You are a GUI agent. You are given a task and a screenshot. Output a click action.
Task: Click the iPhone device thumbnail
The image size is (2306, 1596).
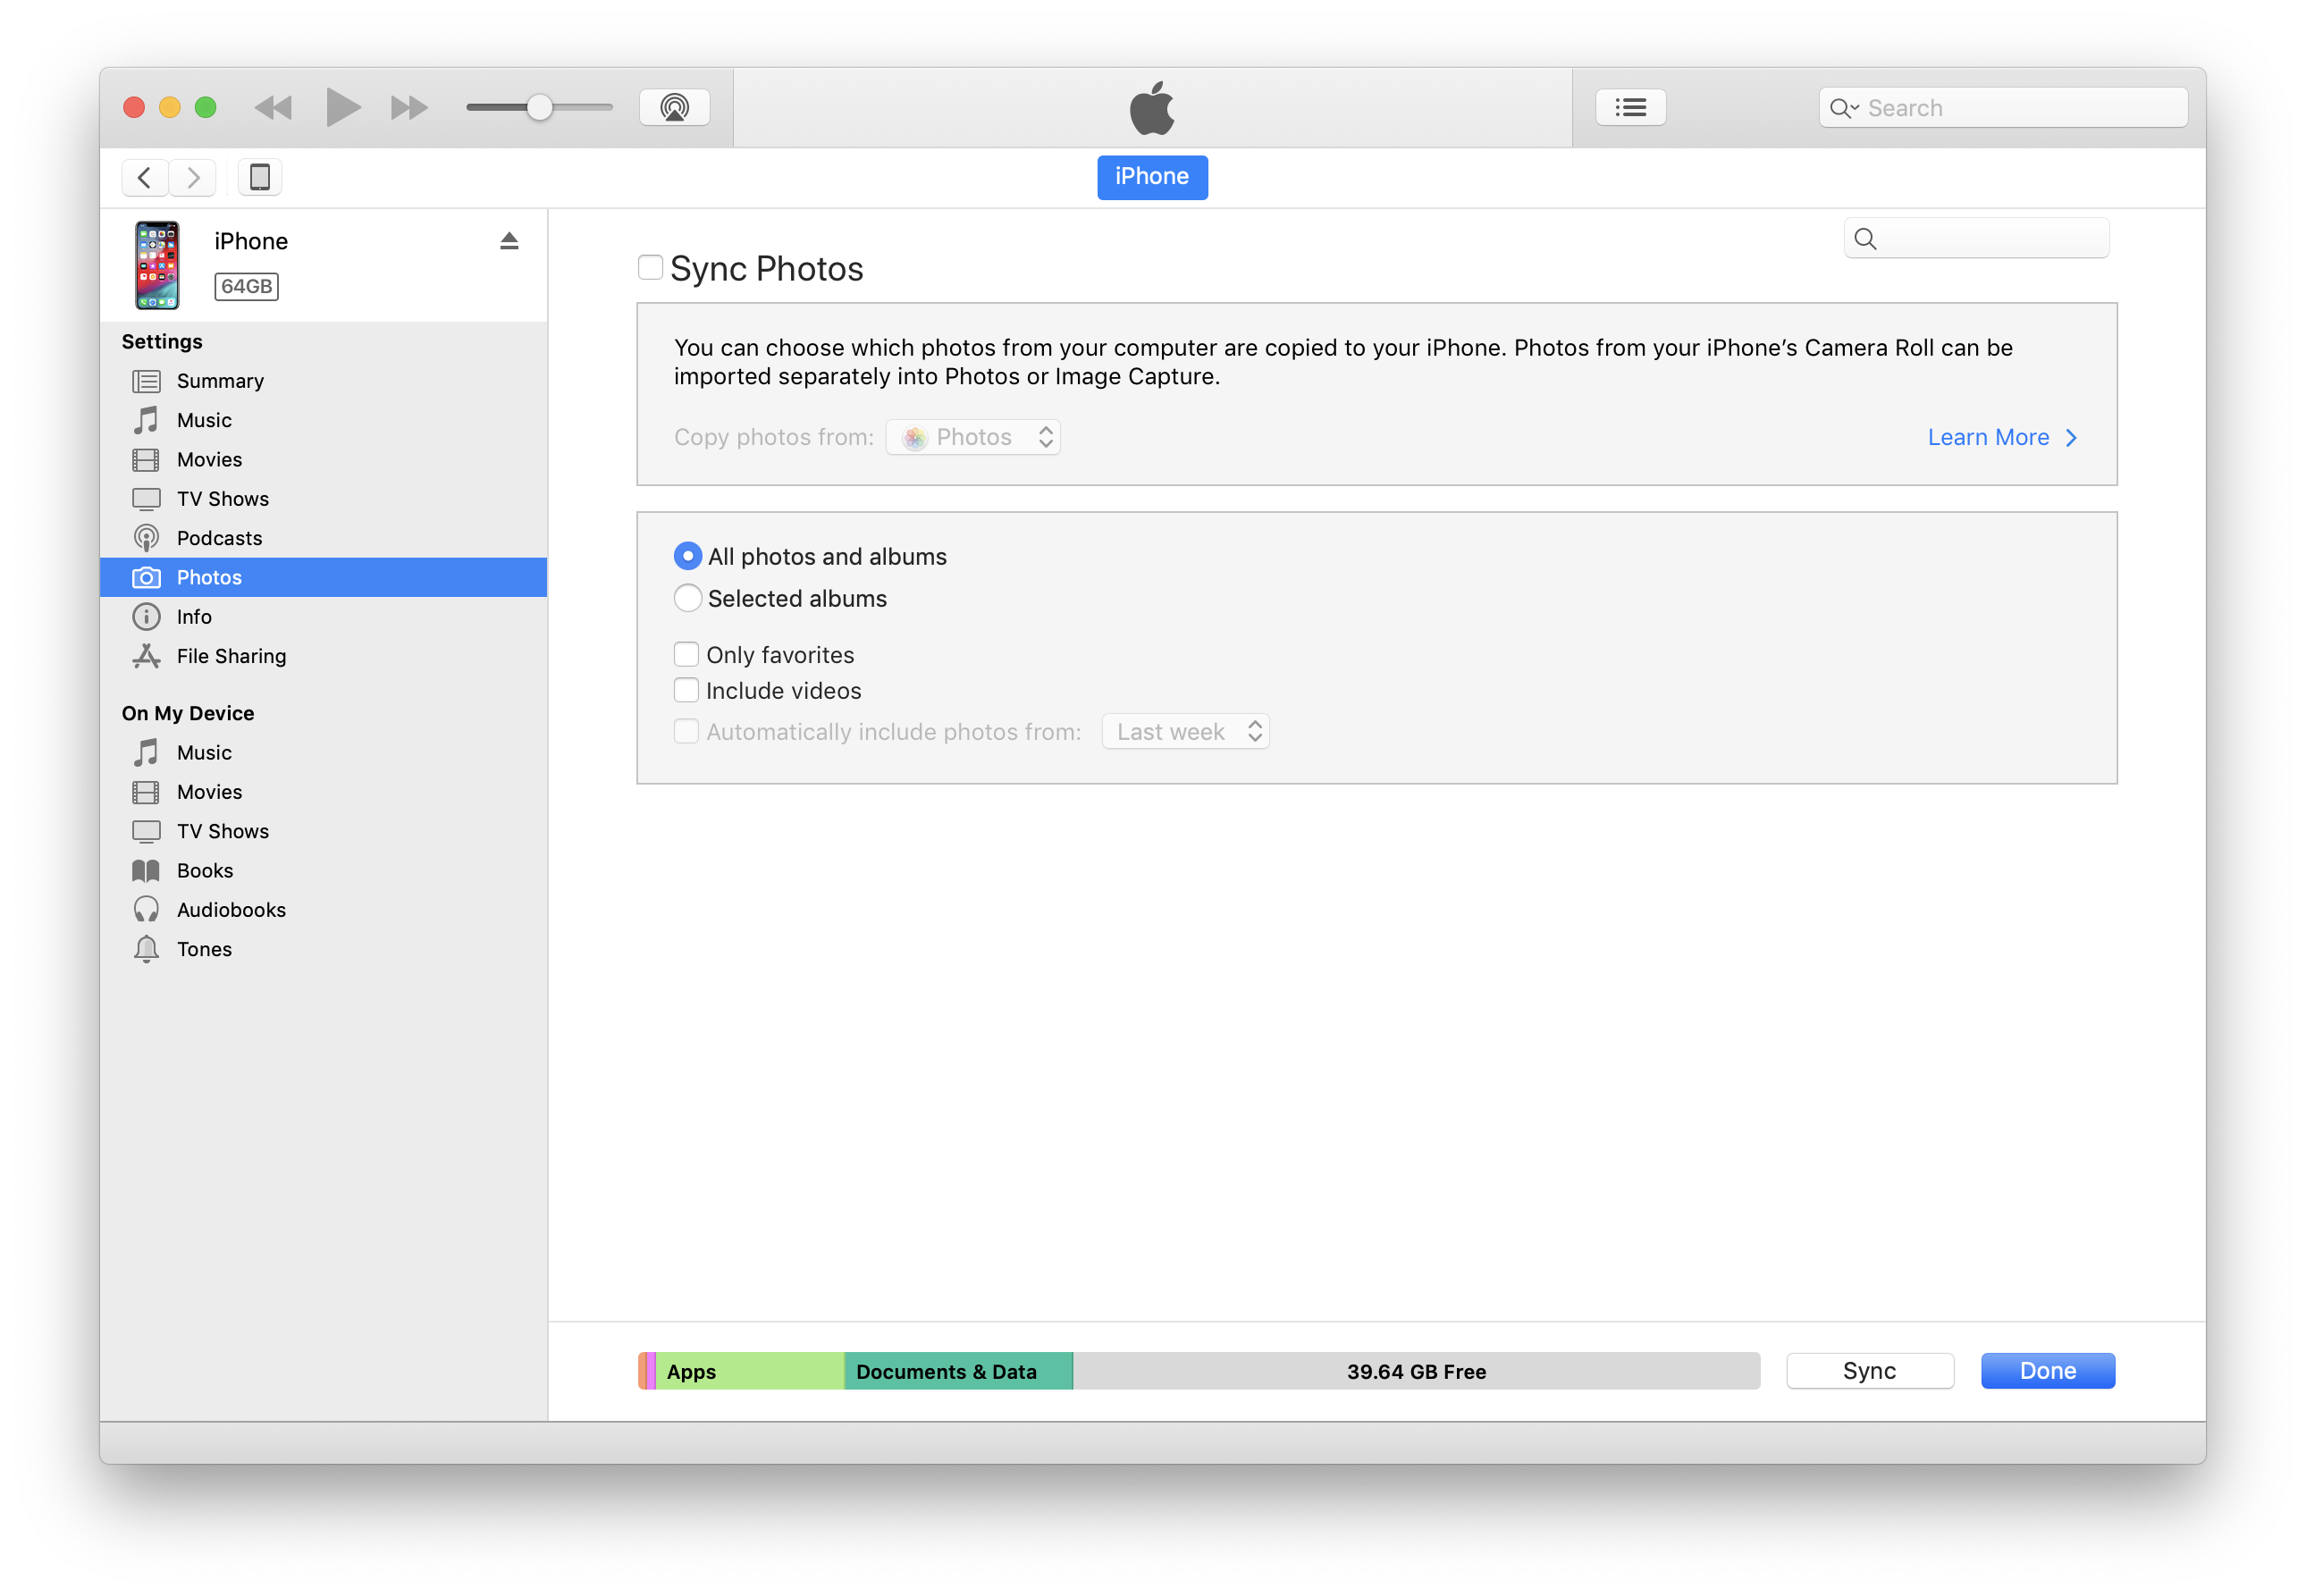click(x=157, y=265)
